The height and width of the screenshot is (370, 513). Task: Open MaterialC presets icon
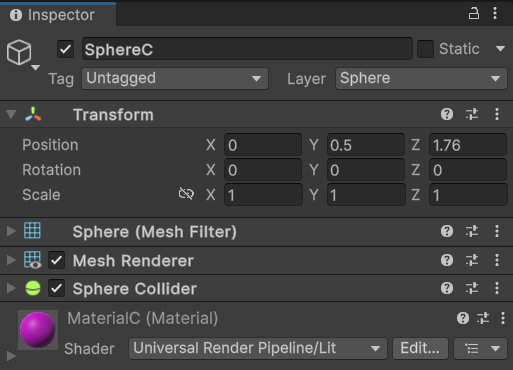coord(483,318)
